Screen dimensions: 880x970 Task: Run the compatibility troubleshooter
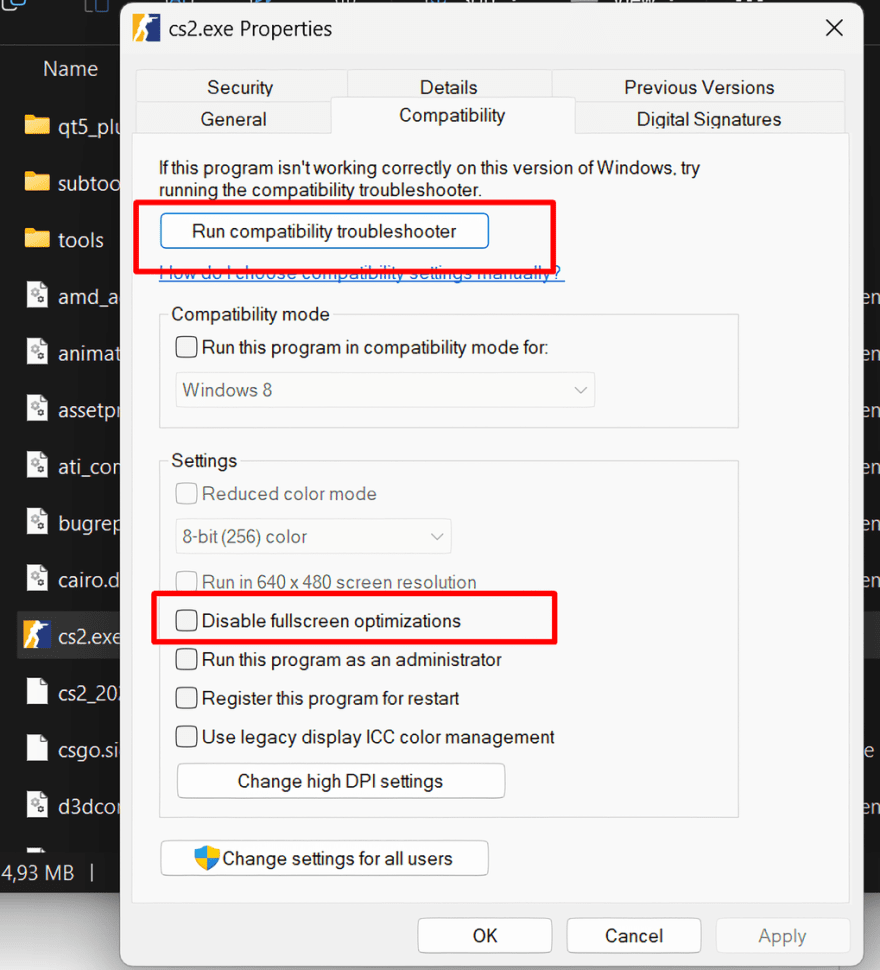click(x=323, y=230)
